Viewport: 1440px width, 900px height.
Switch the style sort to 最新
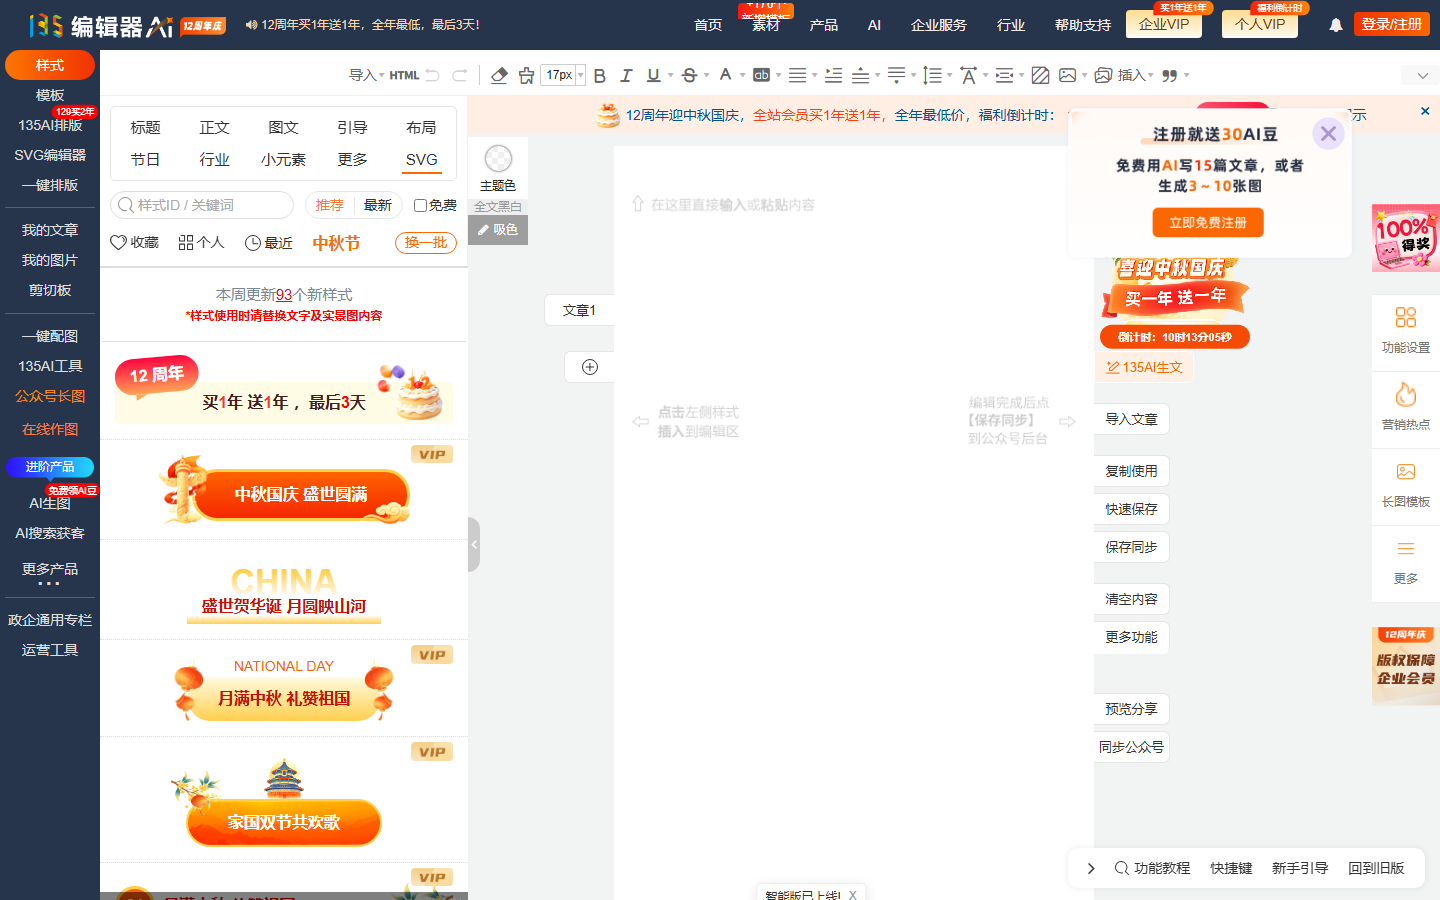pyautogui.click(x=378, y=205)
